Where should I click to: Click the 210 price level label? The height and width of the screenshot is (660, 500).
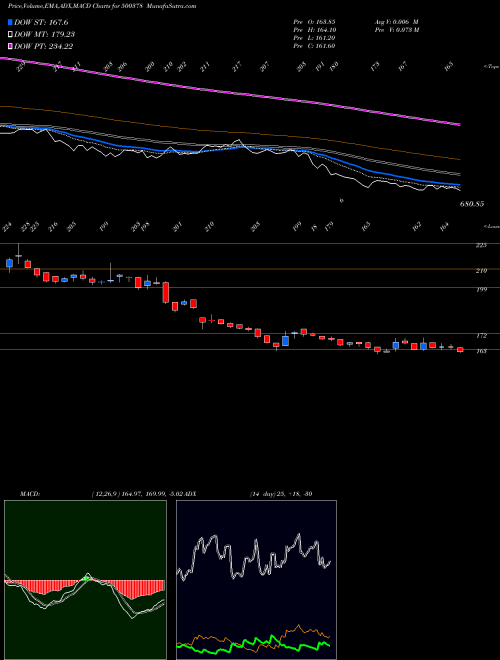click(481, 271)
